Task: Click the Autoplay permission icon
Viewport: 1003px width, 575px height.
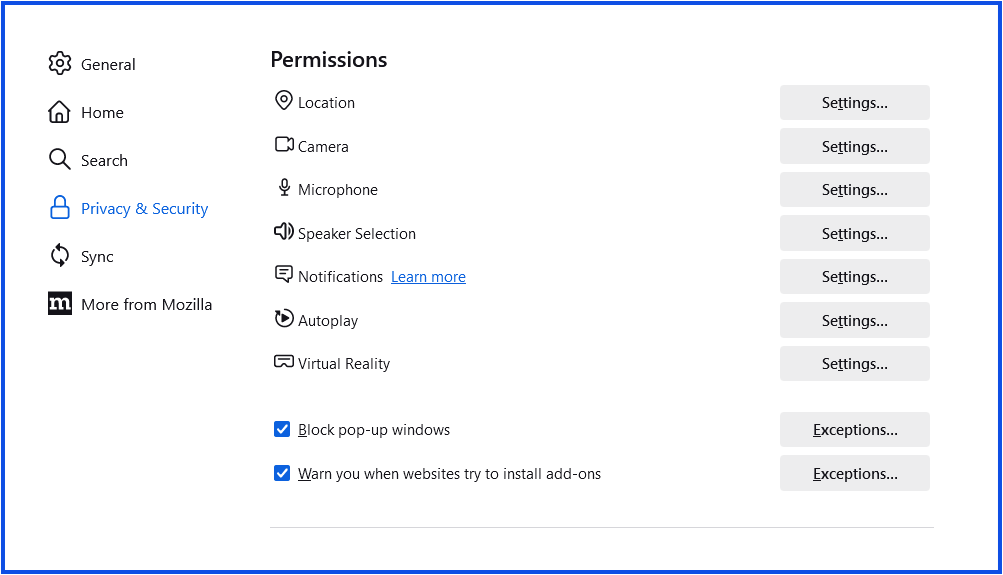Action: click(284, 319)
